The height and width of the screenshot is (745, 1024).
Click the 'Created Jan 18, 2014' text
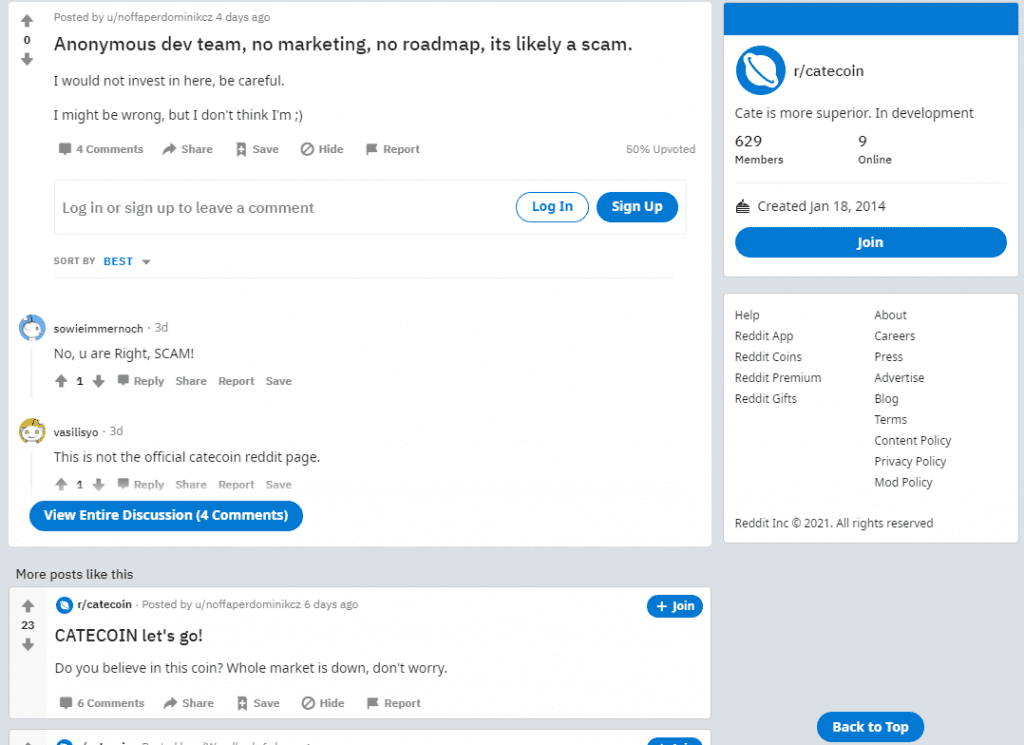point(821,206)
